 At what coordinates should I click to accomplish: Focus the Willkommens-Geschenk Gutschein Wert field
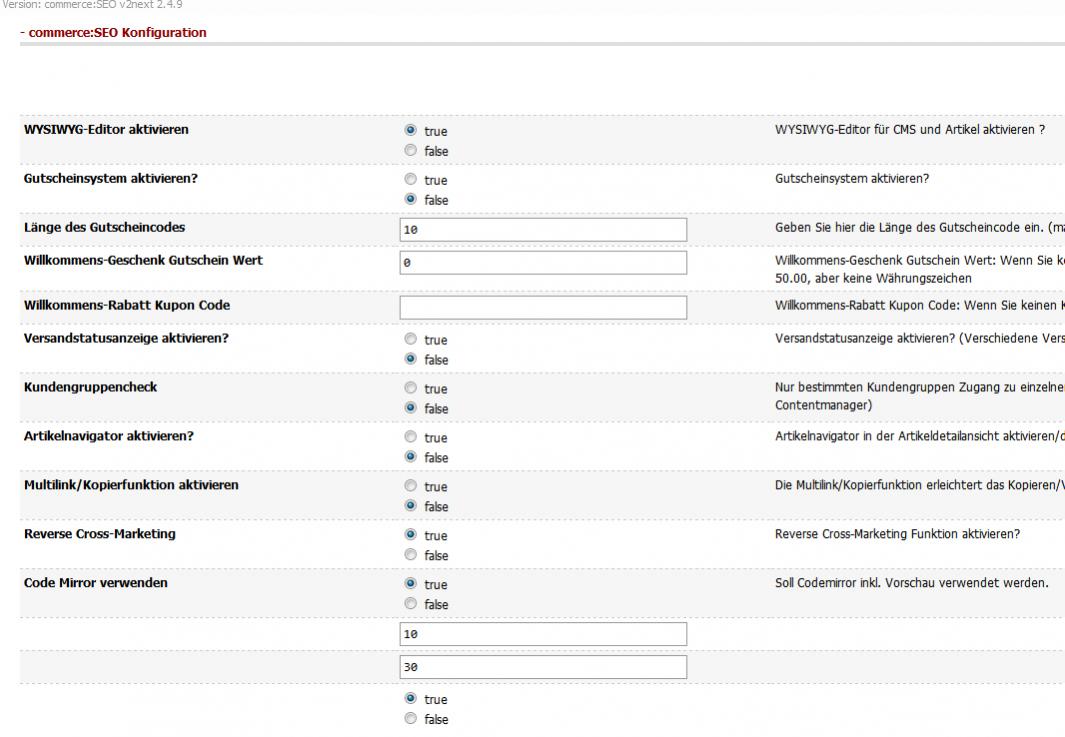coord(543,263)
